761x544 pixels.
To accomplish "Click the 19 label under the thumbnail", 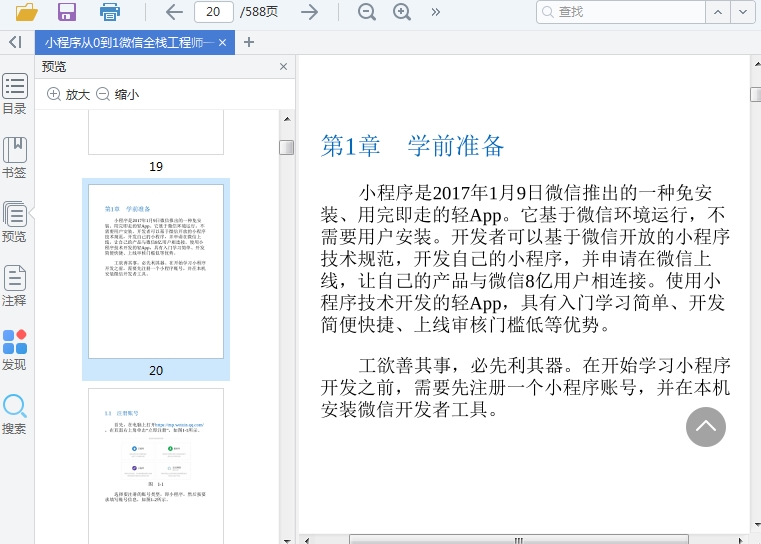I will pos(156,166).
